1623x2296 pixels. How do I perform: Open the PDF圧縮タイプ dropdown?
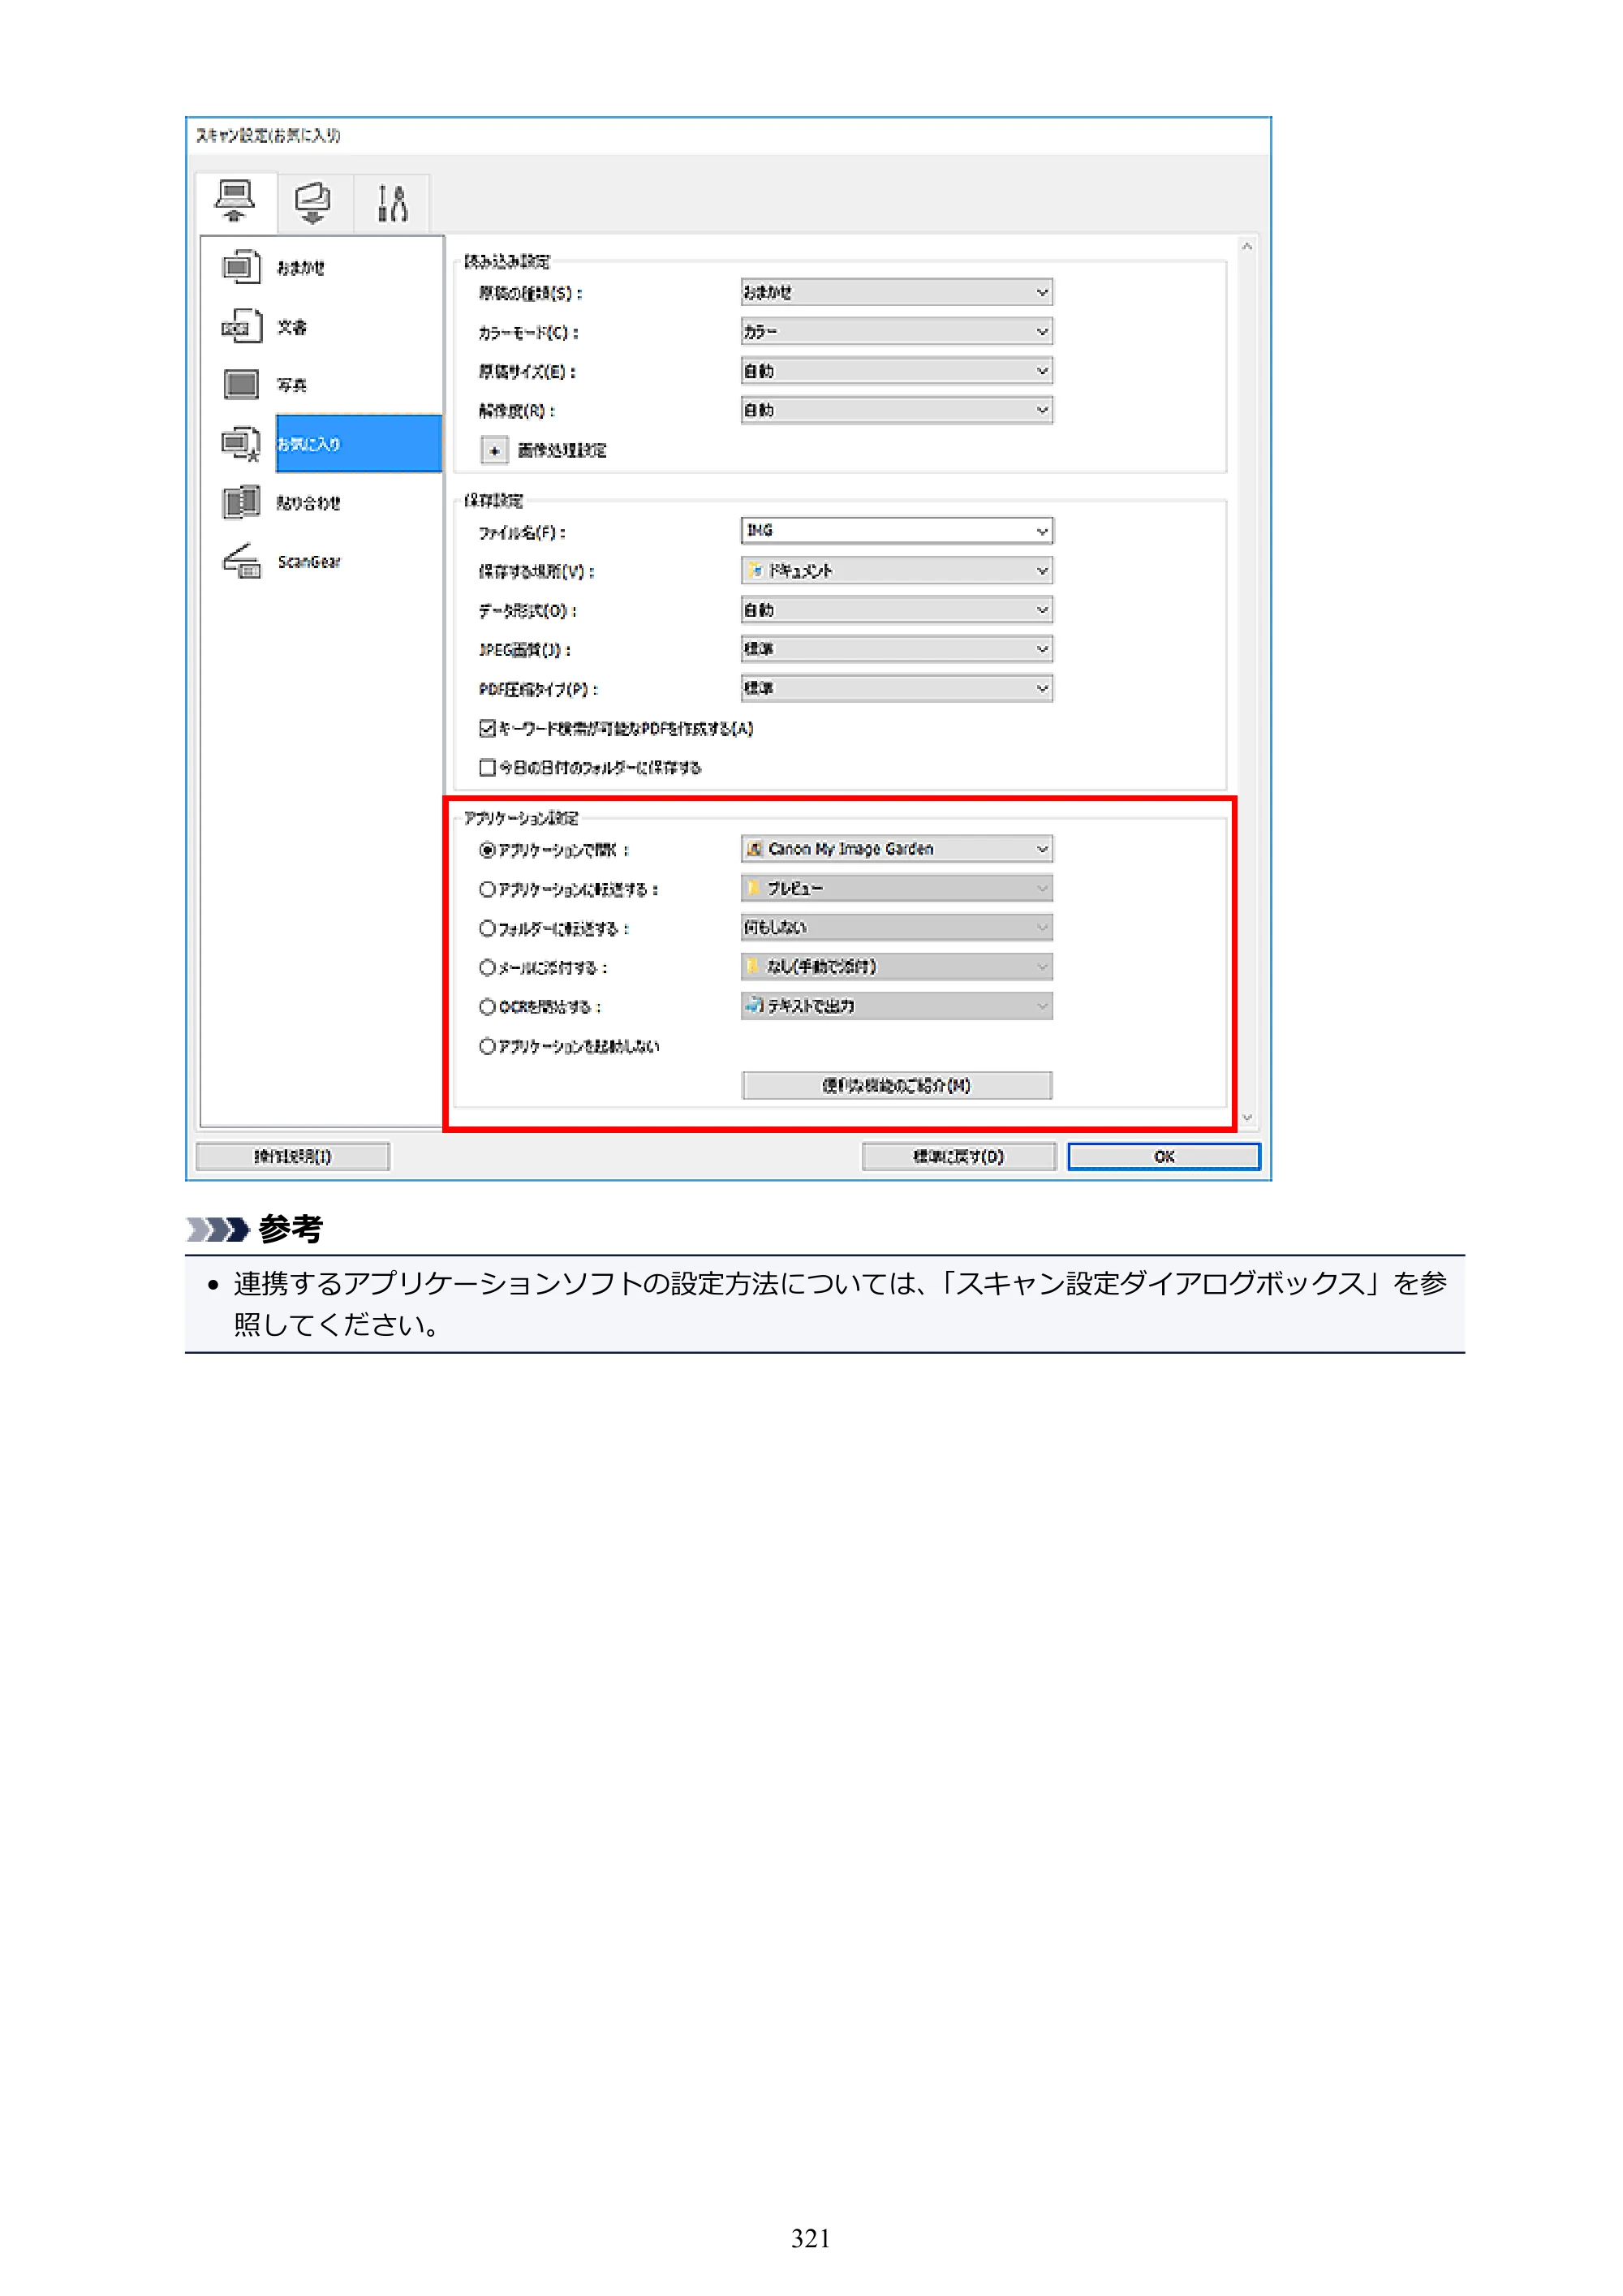pos(896,688)
